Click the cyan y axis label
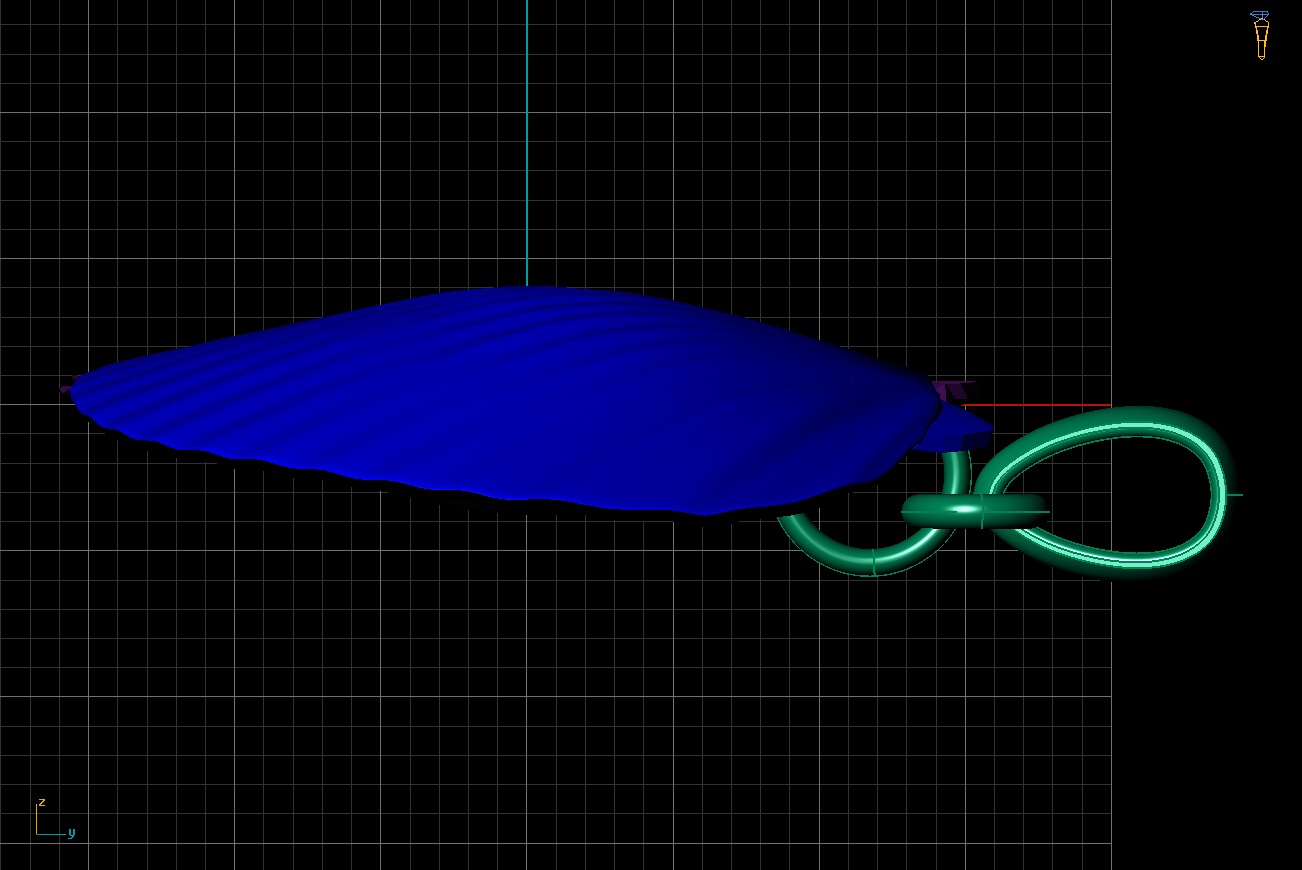Image resolution: width=1302 pixels, height=870 pixels. click(71, 834)
